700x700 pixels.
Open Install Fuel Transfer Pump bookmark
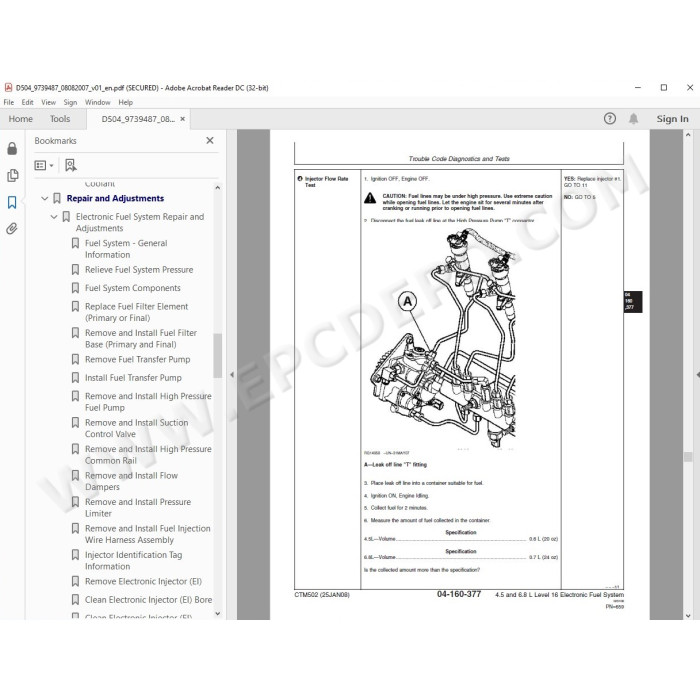[133, 378]
